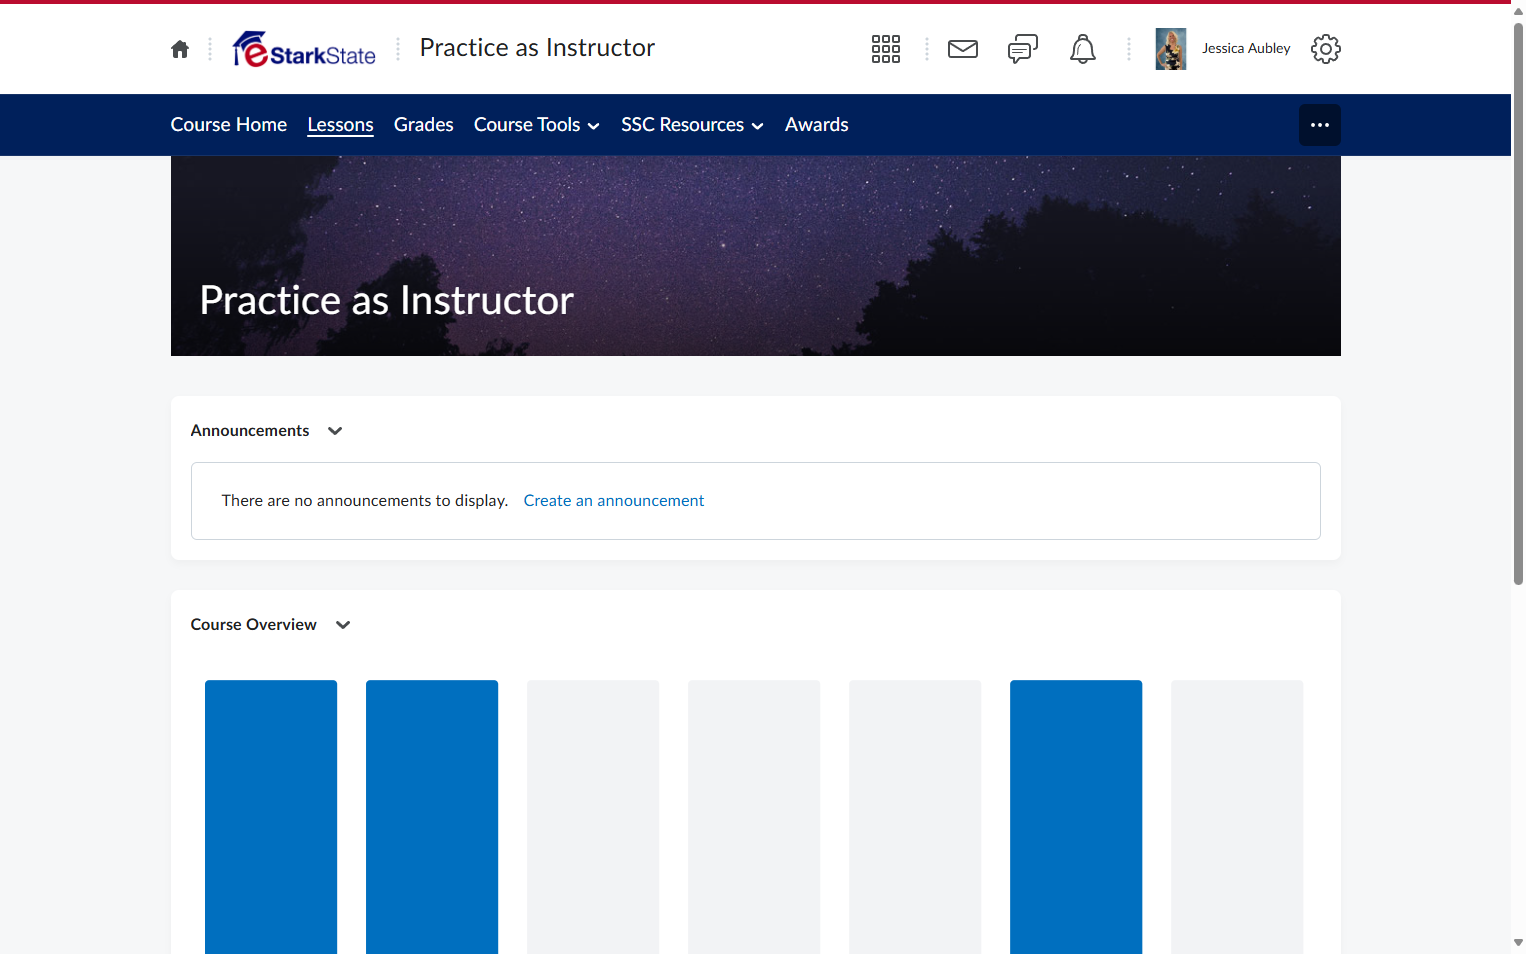Expand the Course Tools dropdown

(x=537, y=125)
